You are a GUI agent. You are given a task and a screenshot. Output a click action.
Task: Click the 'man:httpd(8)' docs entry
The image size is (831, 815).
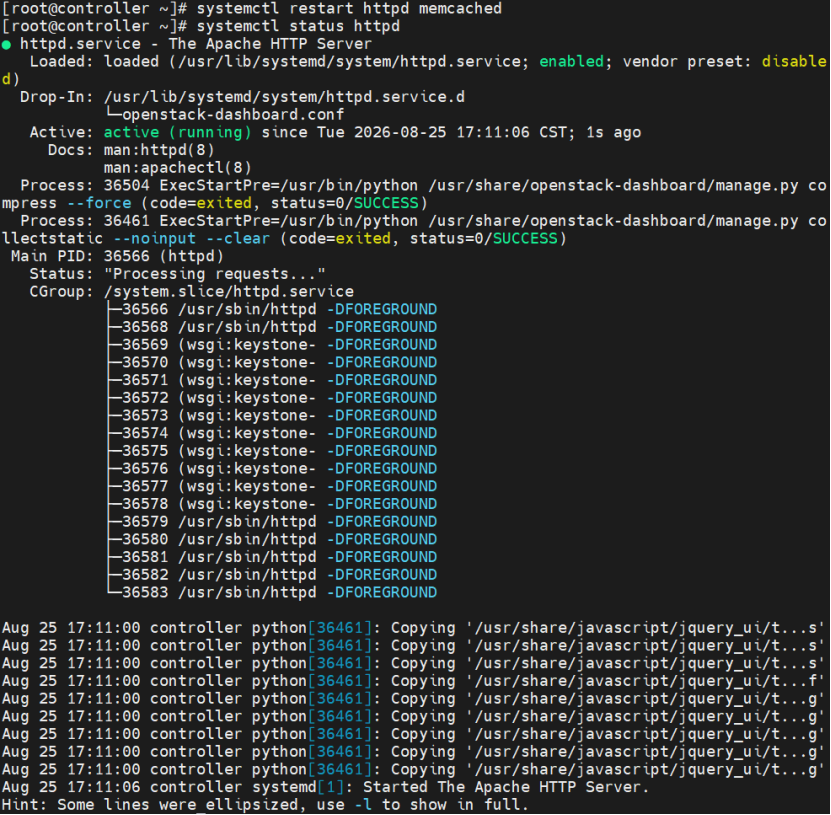point(159,150)
